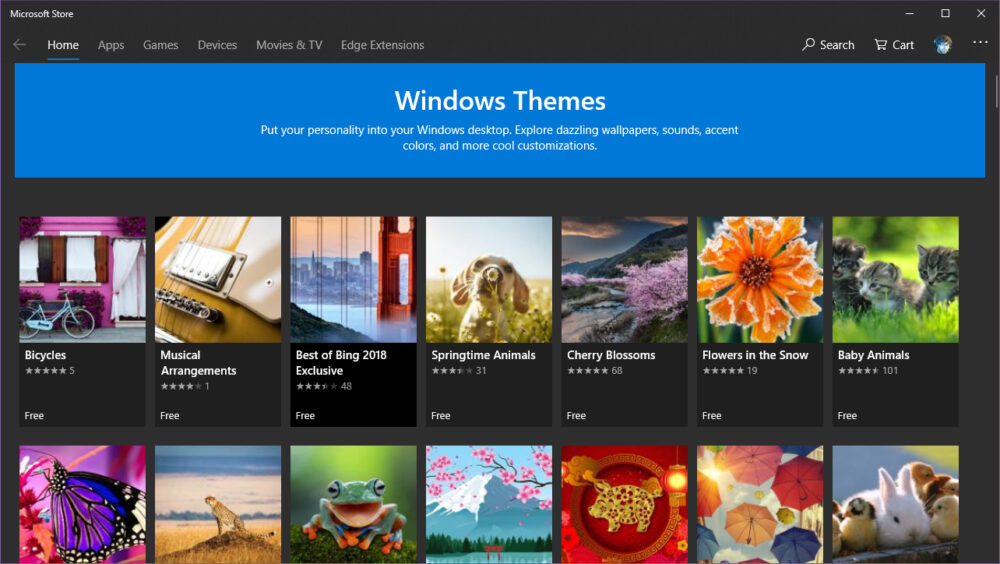Click the Springtime Animals theme title
The width and height of the screenshot is (1000, 564).
[x=483, y=355]
